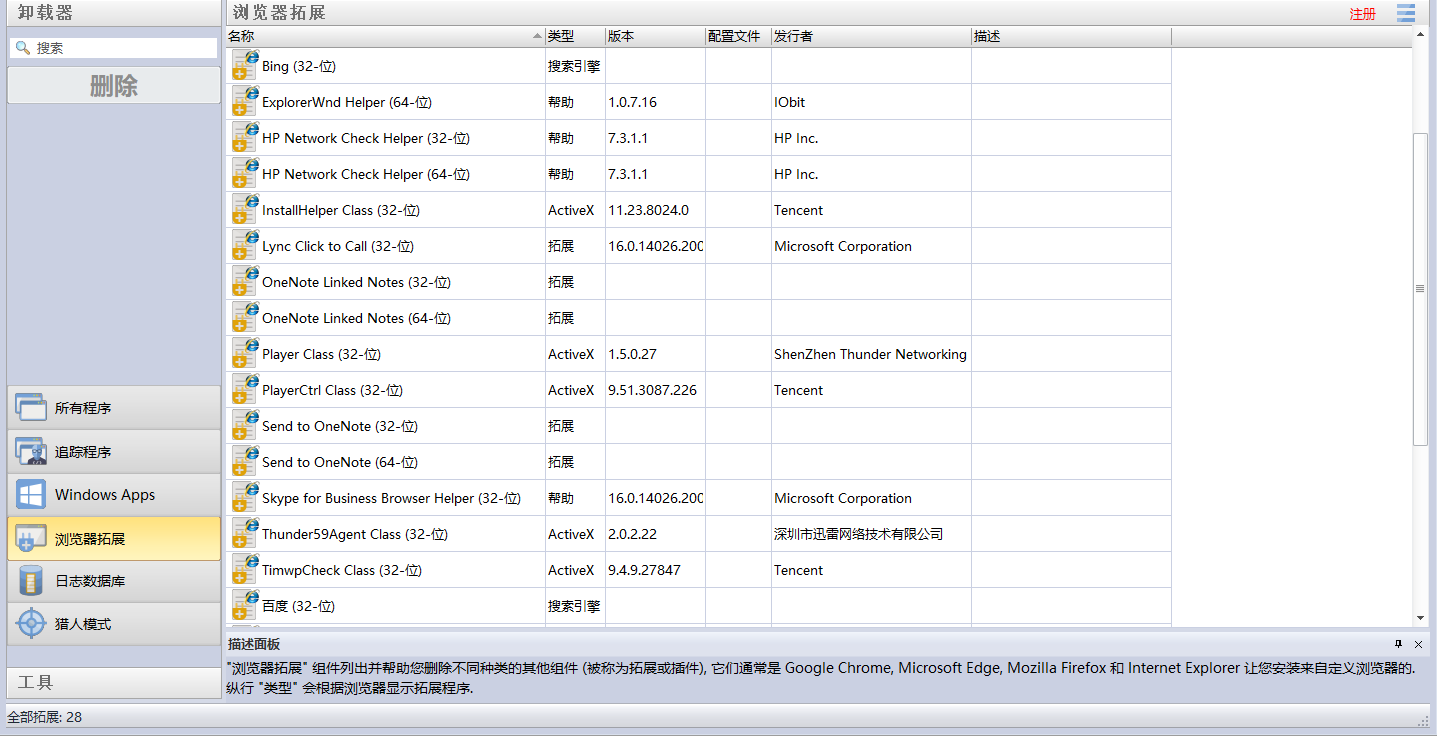
Task: Click the Skype for Business Browser Helper icon
Action: pos(245,498)
